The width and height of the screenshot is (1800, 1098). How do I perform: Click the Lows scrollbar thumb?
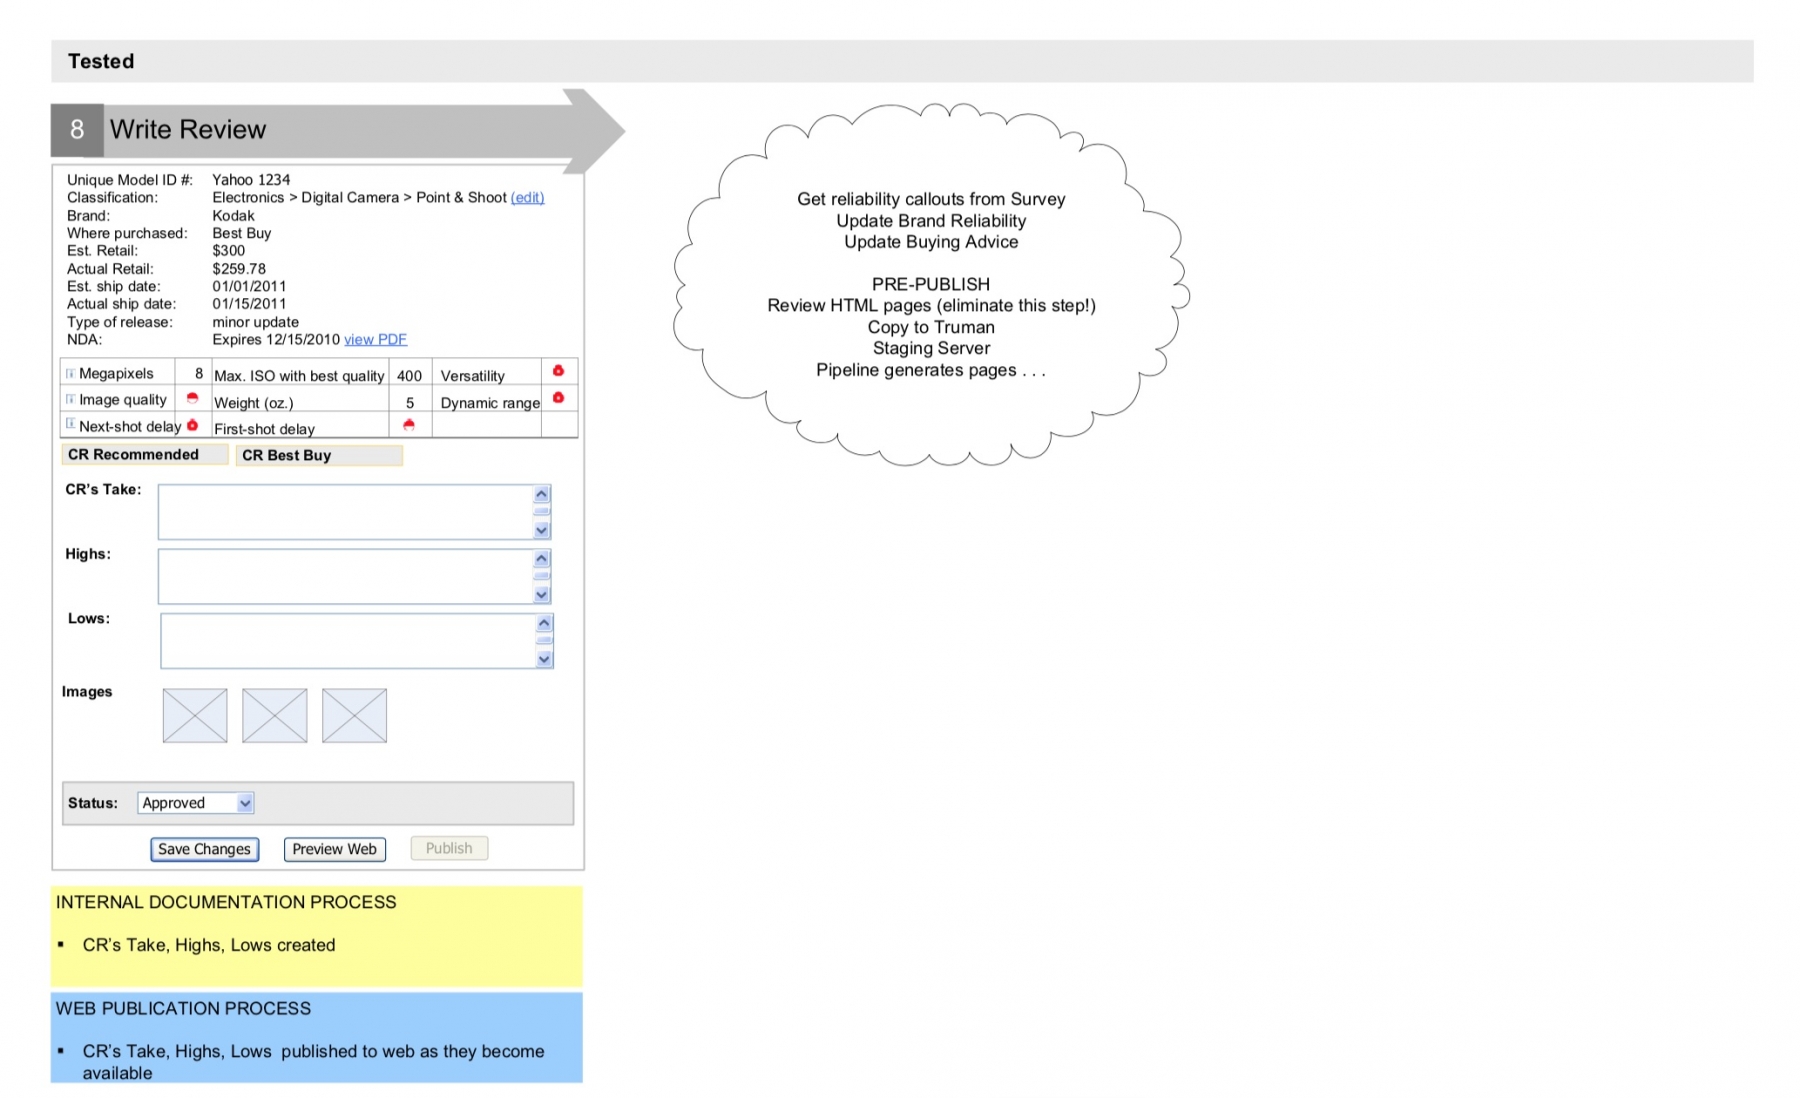(544, 640)
